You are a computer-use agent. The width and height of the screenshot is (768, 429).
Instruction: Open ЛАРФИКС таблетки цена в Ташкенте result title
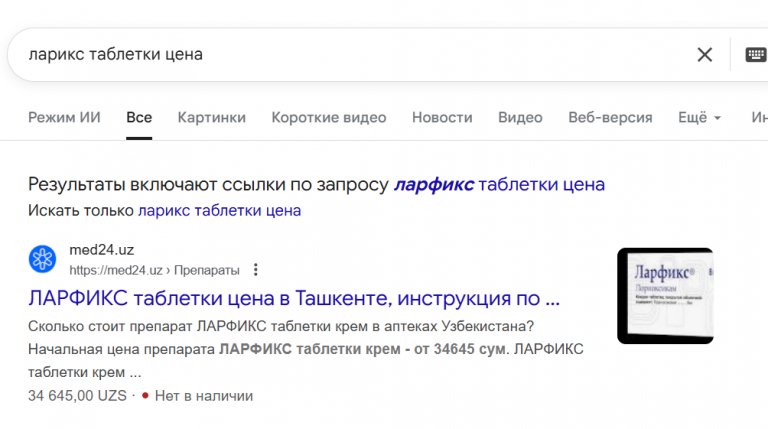click(294, 298)
